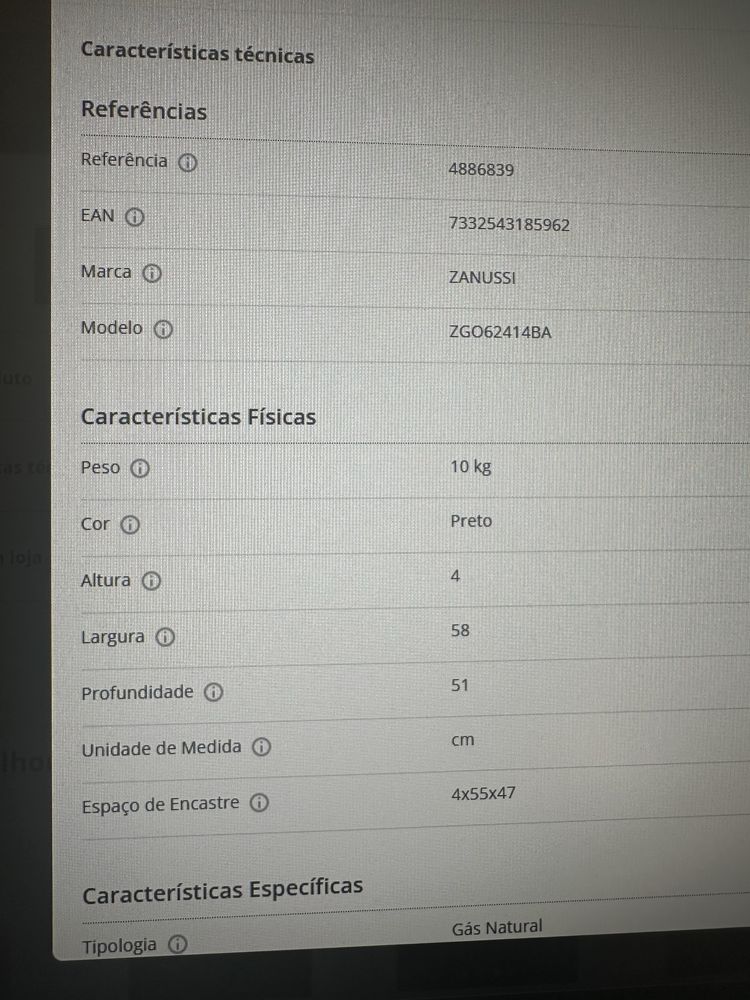
Task: Click the info icon beside Modelo
Action: [x=163, y=330]
